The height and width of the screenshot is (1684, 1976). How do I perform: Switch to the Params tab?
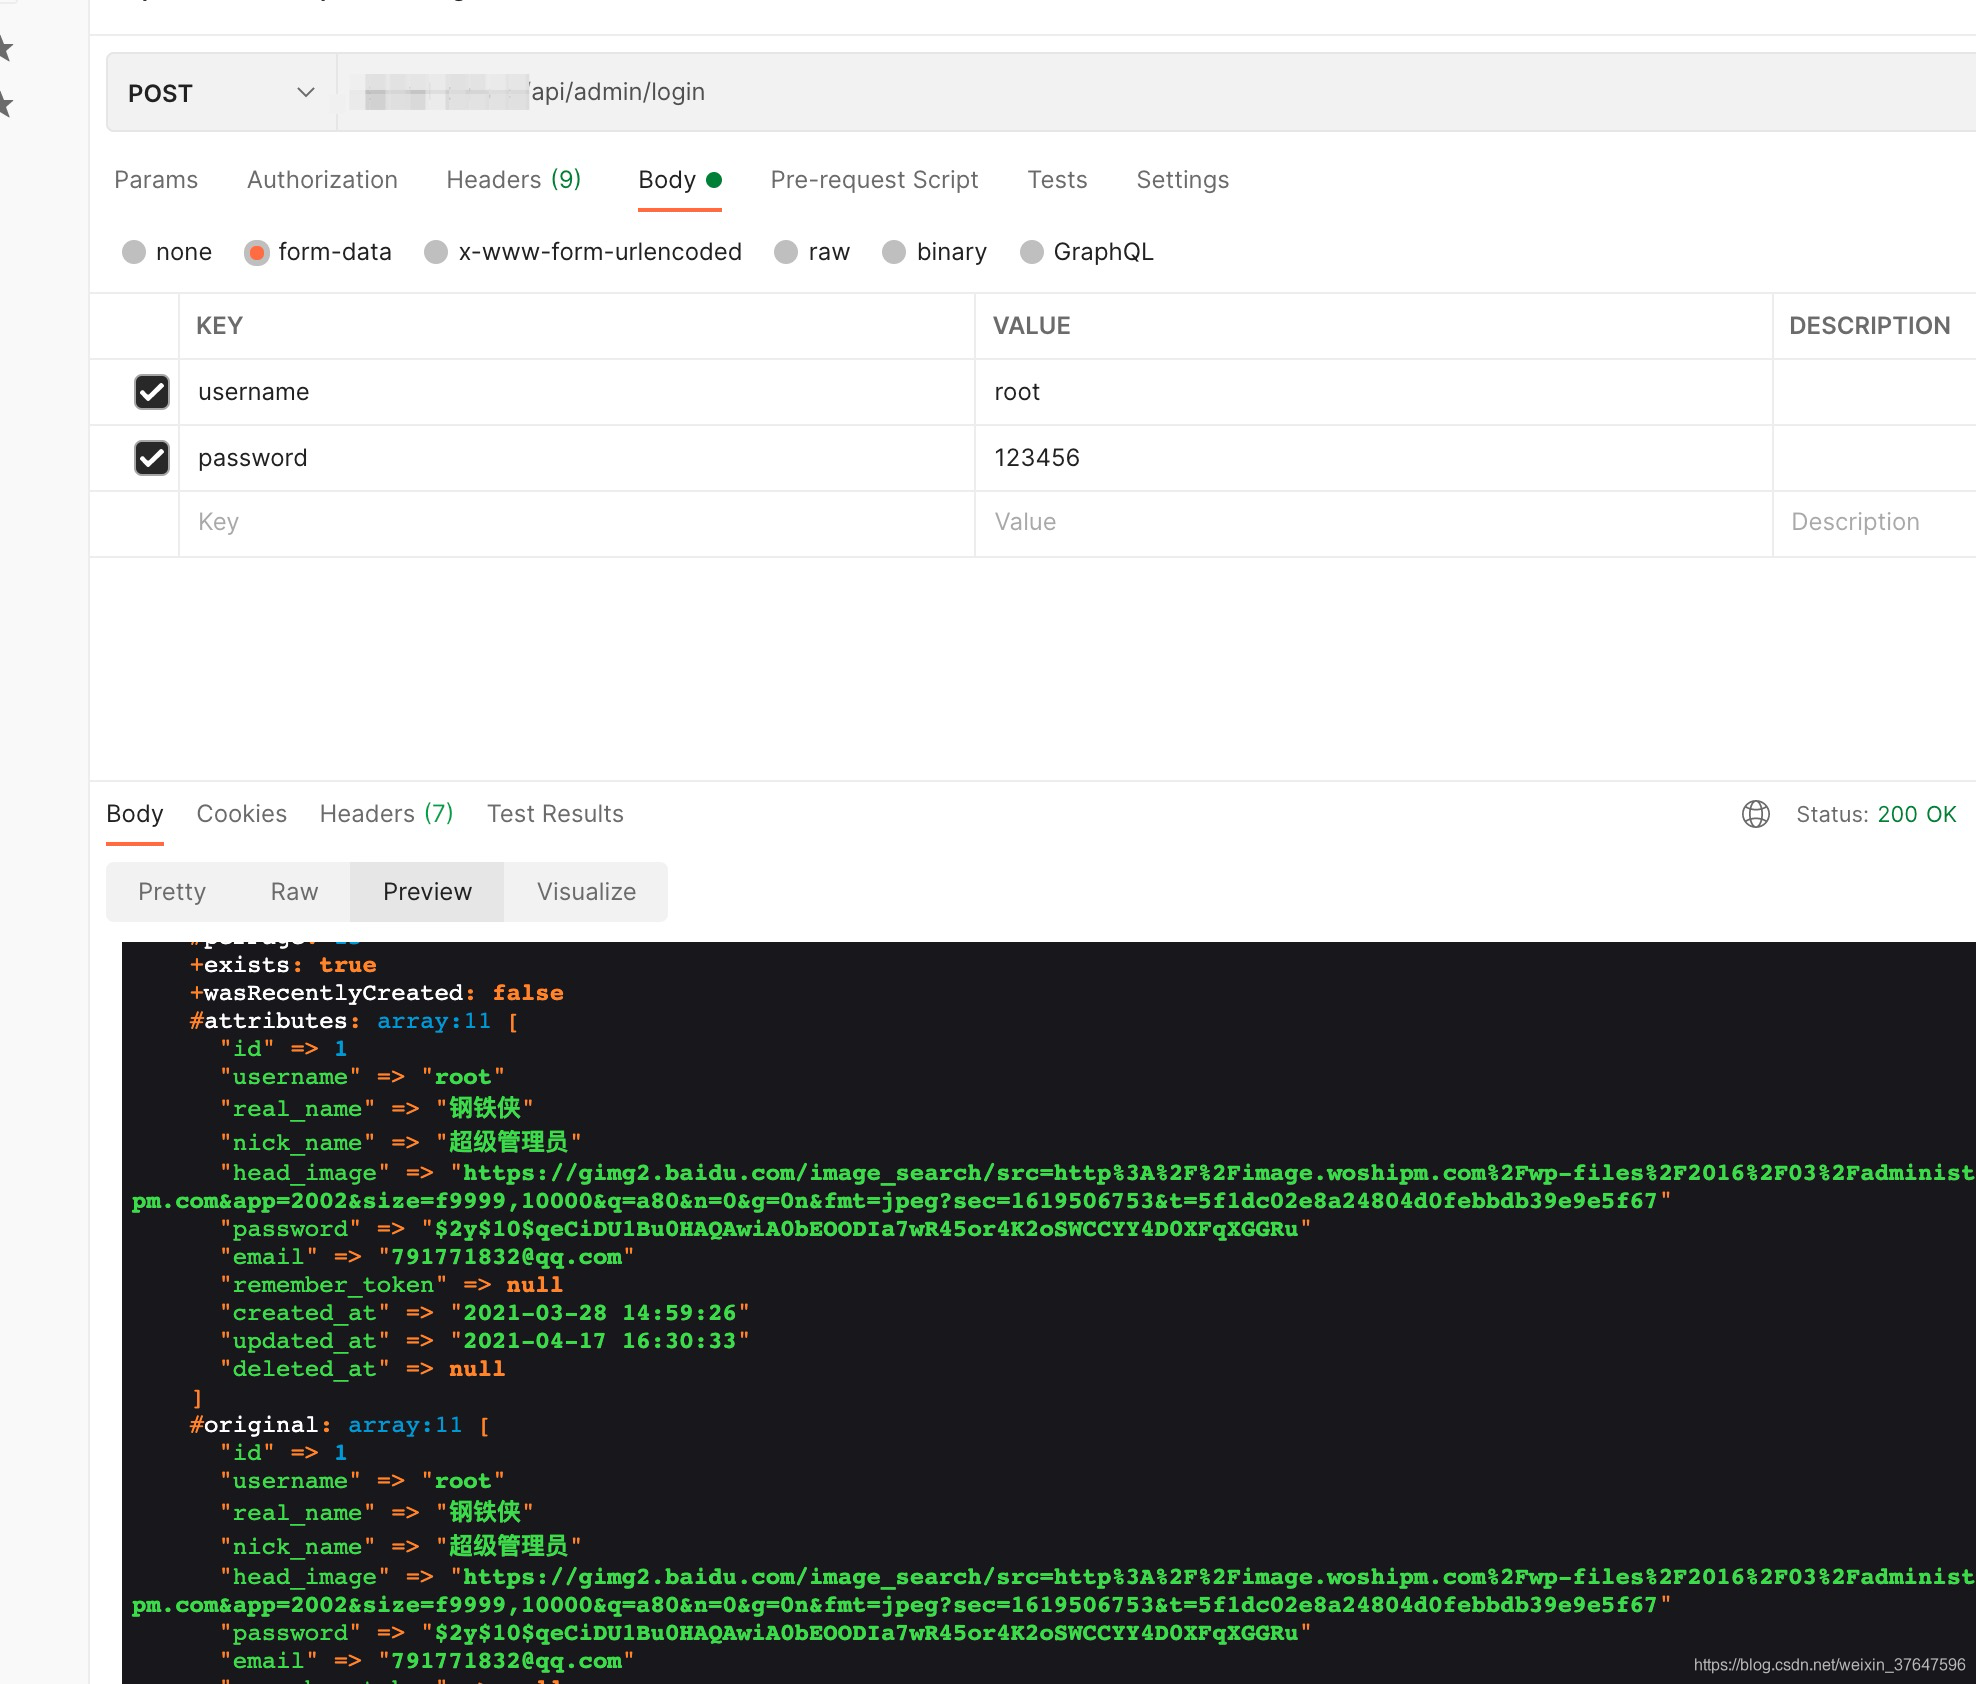pos(155,179)
